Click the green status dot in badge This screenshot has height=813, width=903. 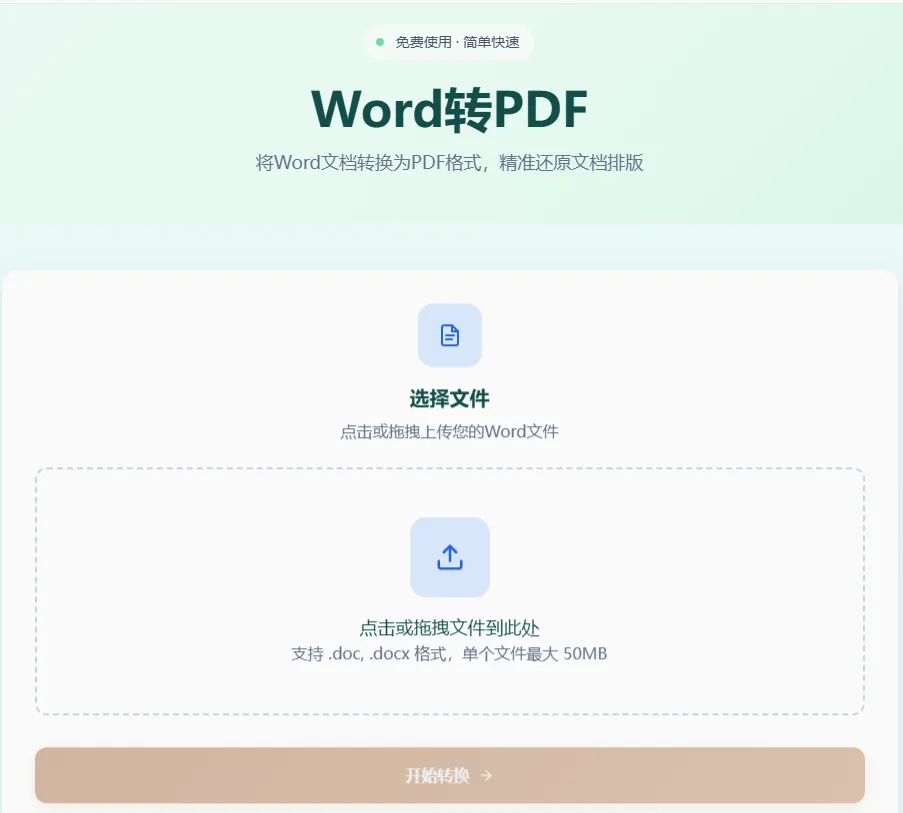tap(380, 42)
